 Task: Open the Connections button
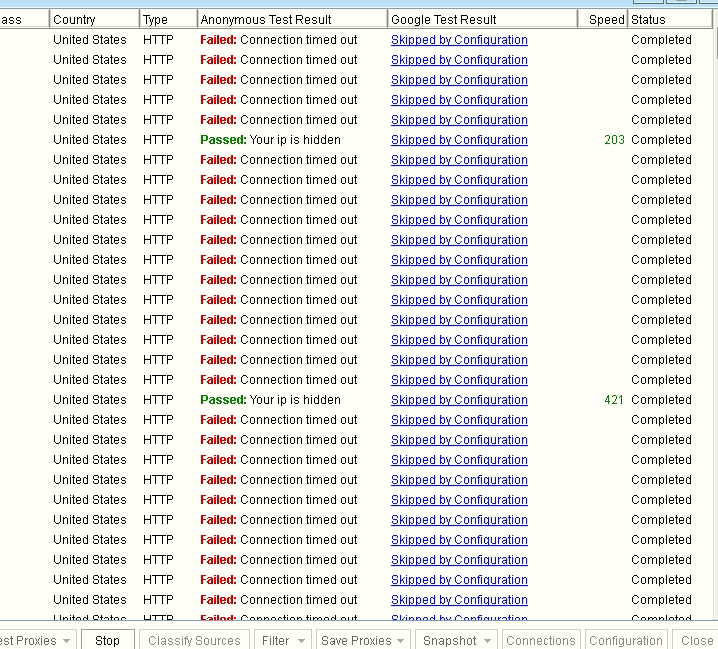click(x=541, y=640)
